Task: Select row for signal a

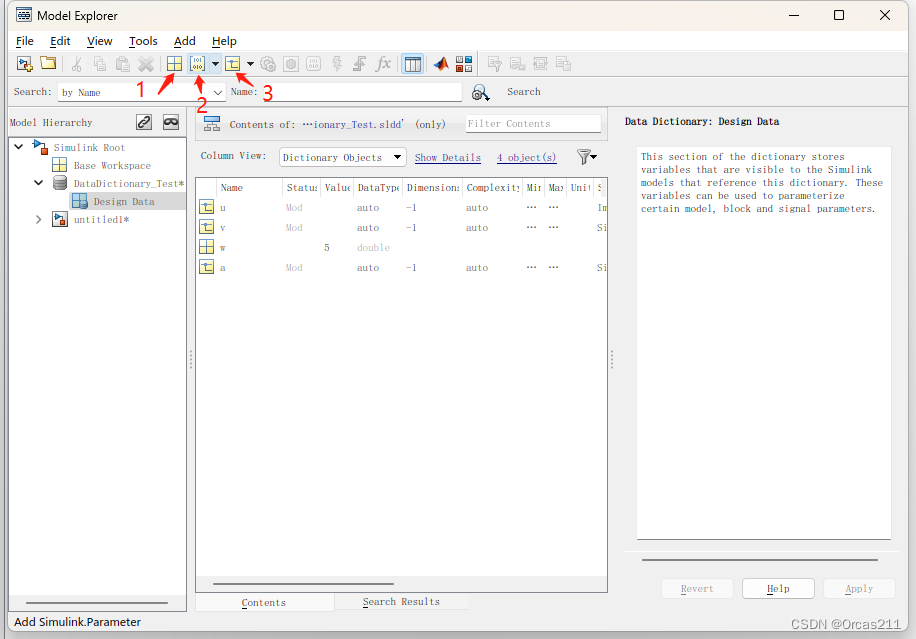Action: (x=402, y=268)
